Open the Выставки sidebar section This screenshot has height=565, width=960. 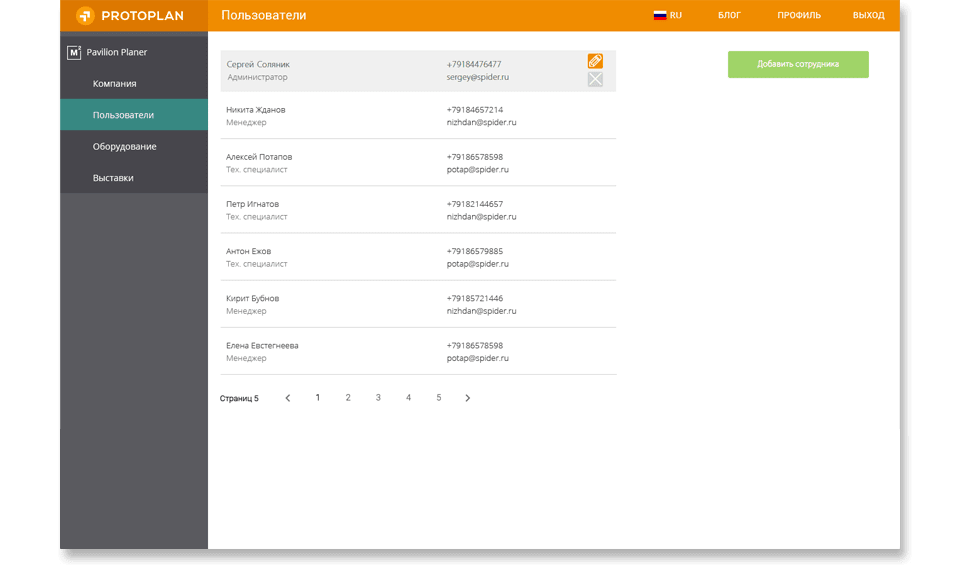tap(134, 178)
